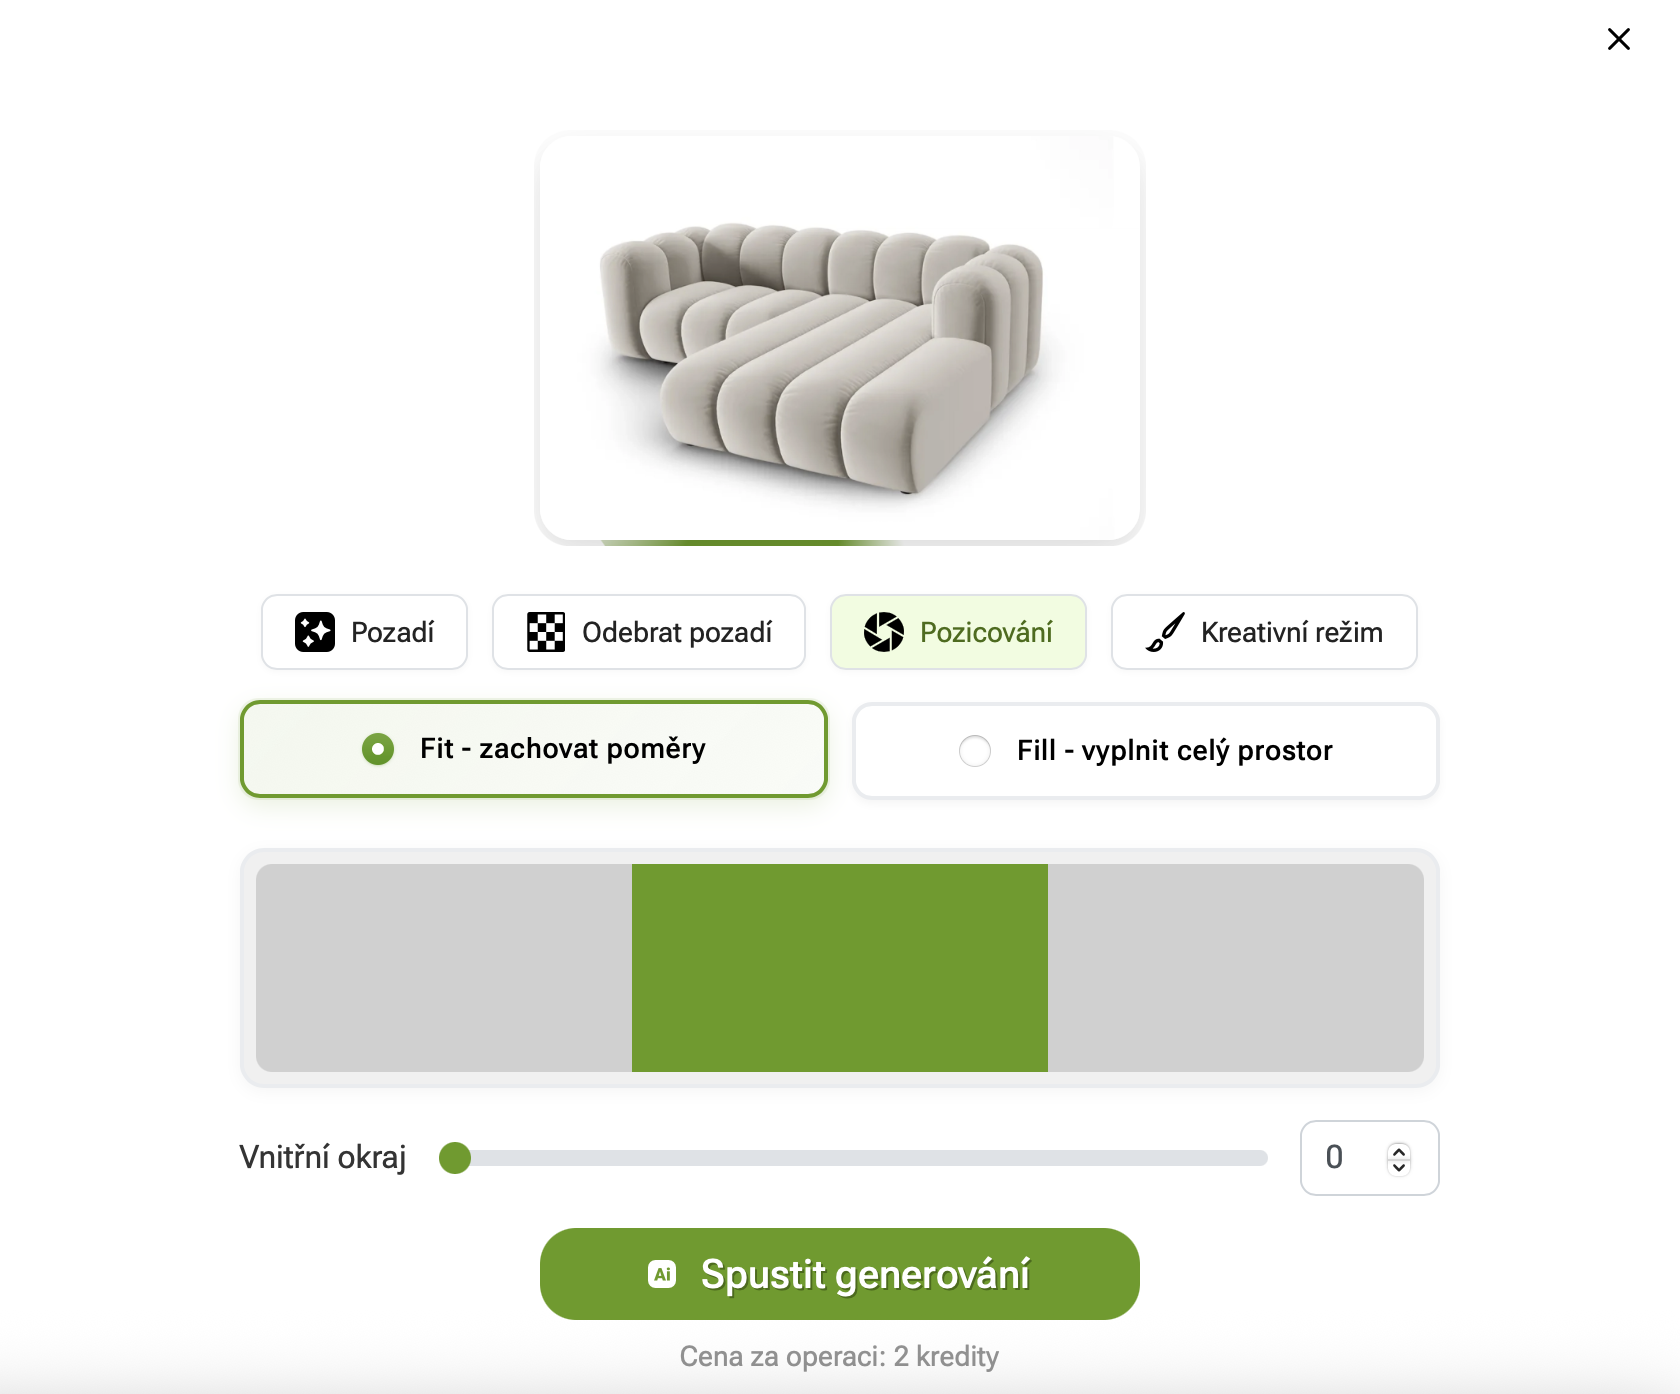Click the aperture icon beside Pozicování
The height and width of the screenshot is (1394, 1680).
coord(884,632)
